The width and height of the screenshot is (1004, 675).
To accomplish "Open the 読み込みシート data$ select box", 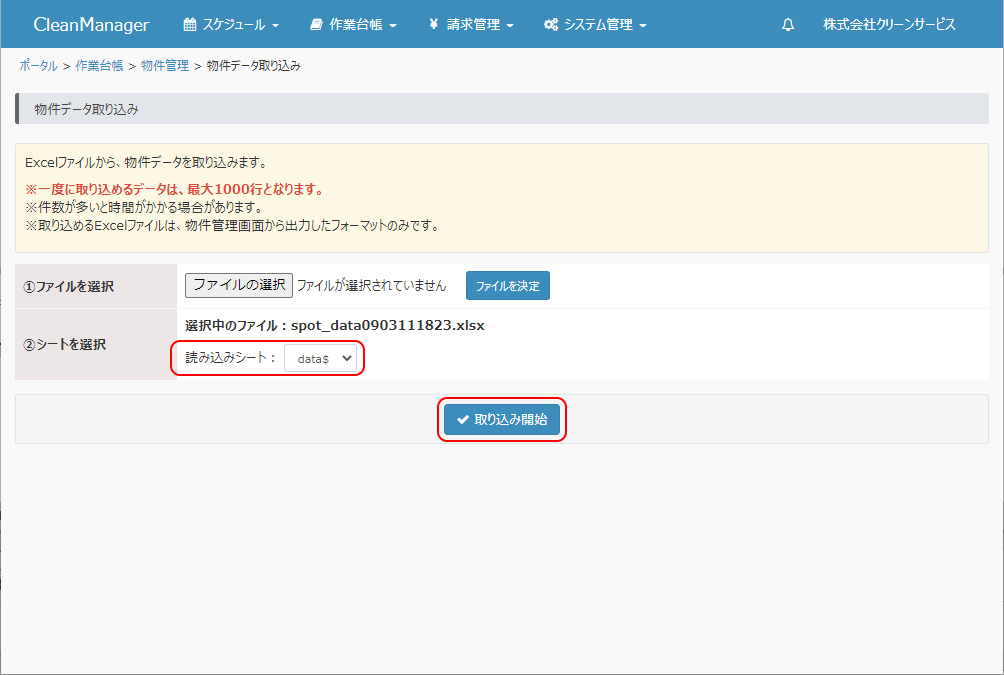I will point(320,358).
